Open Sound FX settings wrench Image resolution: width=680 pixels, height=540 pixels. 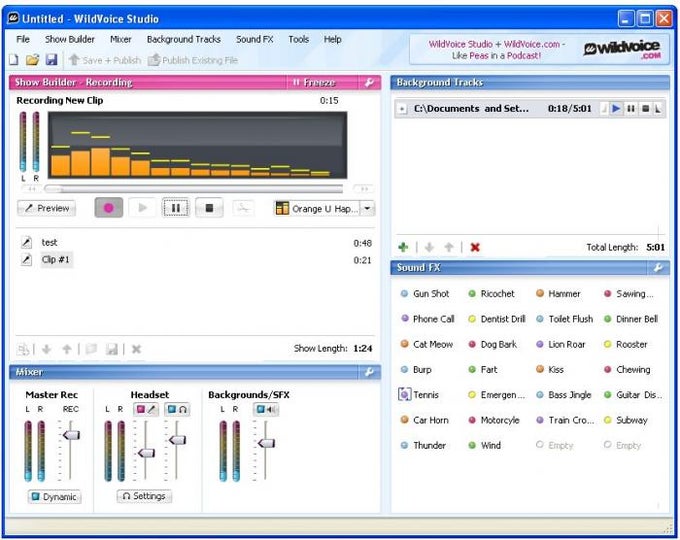coord(658,268)
